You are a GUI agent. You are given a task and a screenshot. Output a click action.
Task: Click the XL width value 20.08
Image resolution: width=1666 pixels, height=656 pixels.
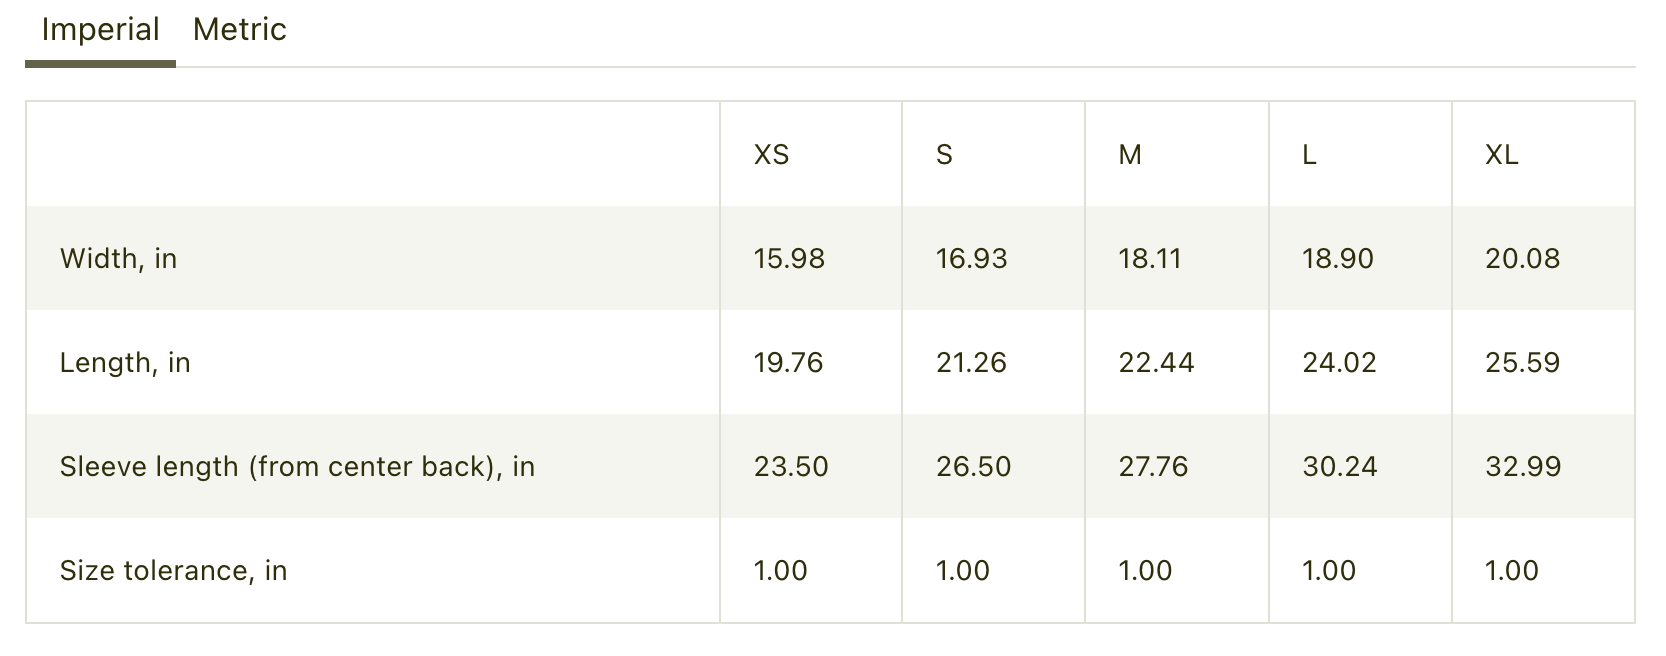(x=1522, y=259)
